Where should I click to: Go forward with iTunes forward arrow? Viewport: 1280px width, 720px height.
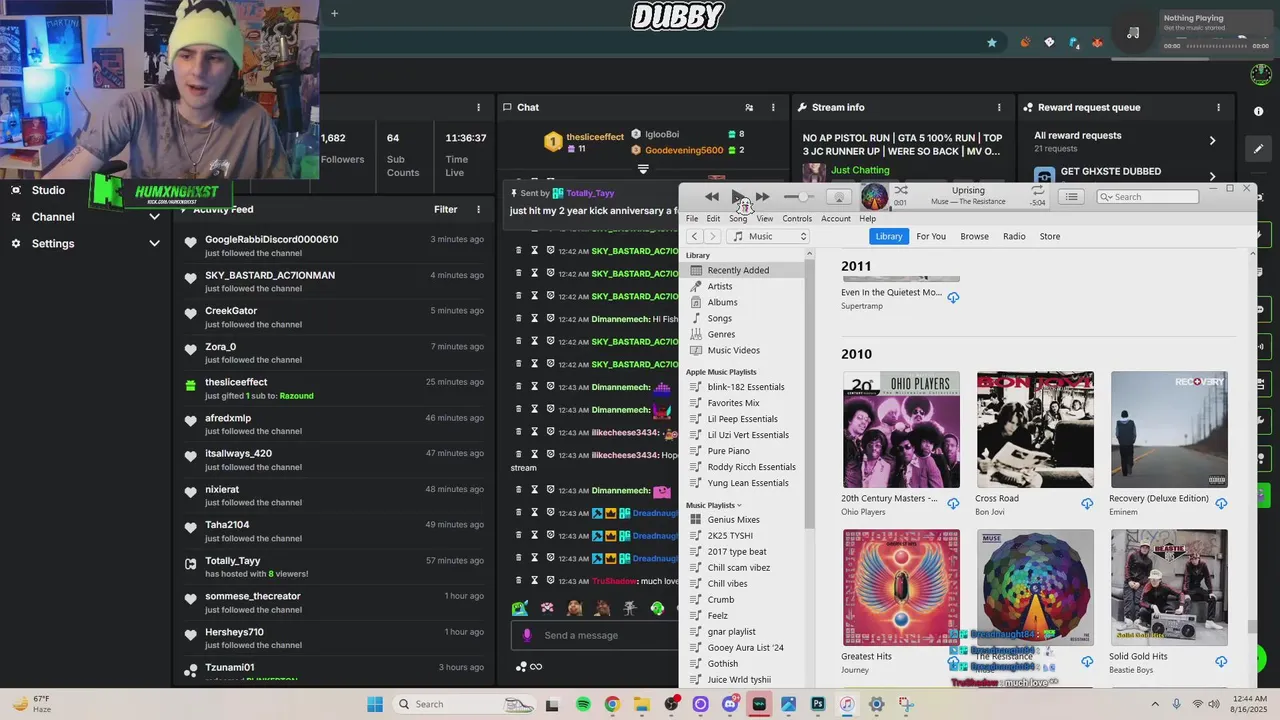click(712, 236)
